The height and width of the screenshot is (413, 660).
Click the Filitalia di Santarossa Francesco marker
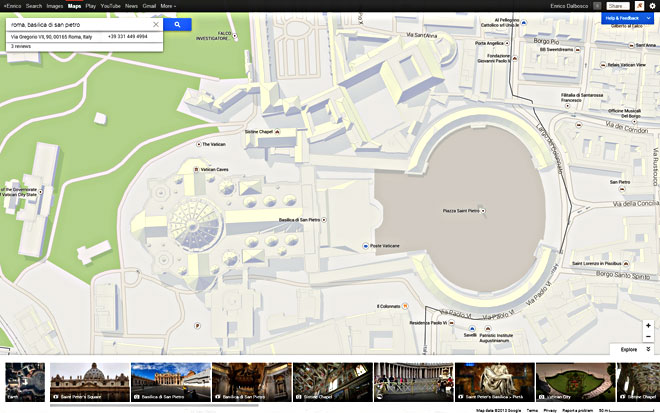(x=567, y=106)
